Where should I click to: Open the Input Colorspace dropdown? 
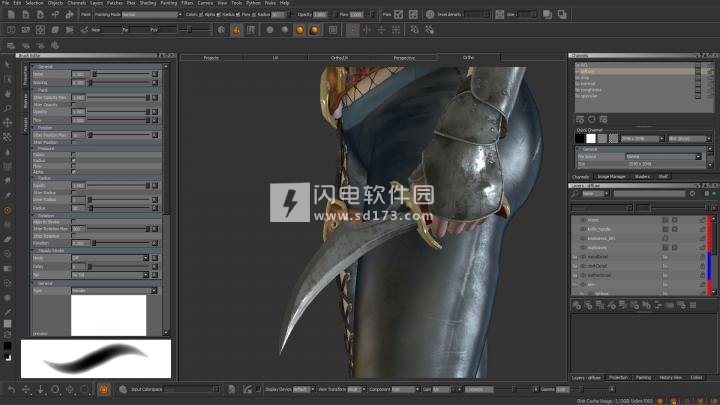191,389
